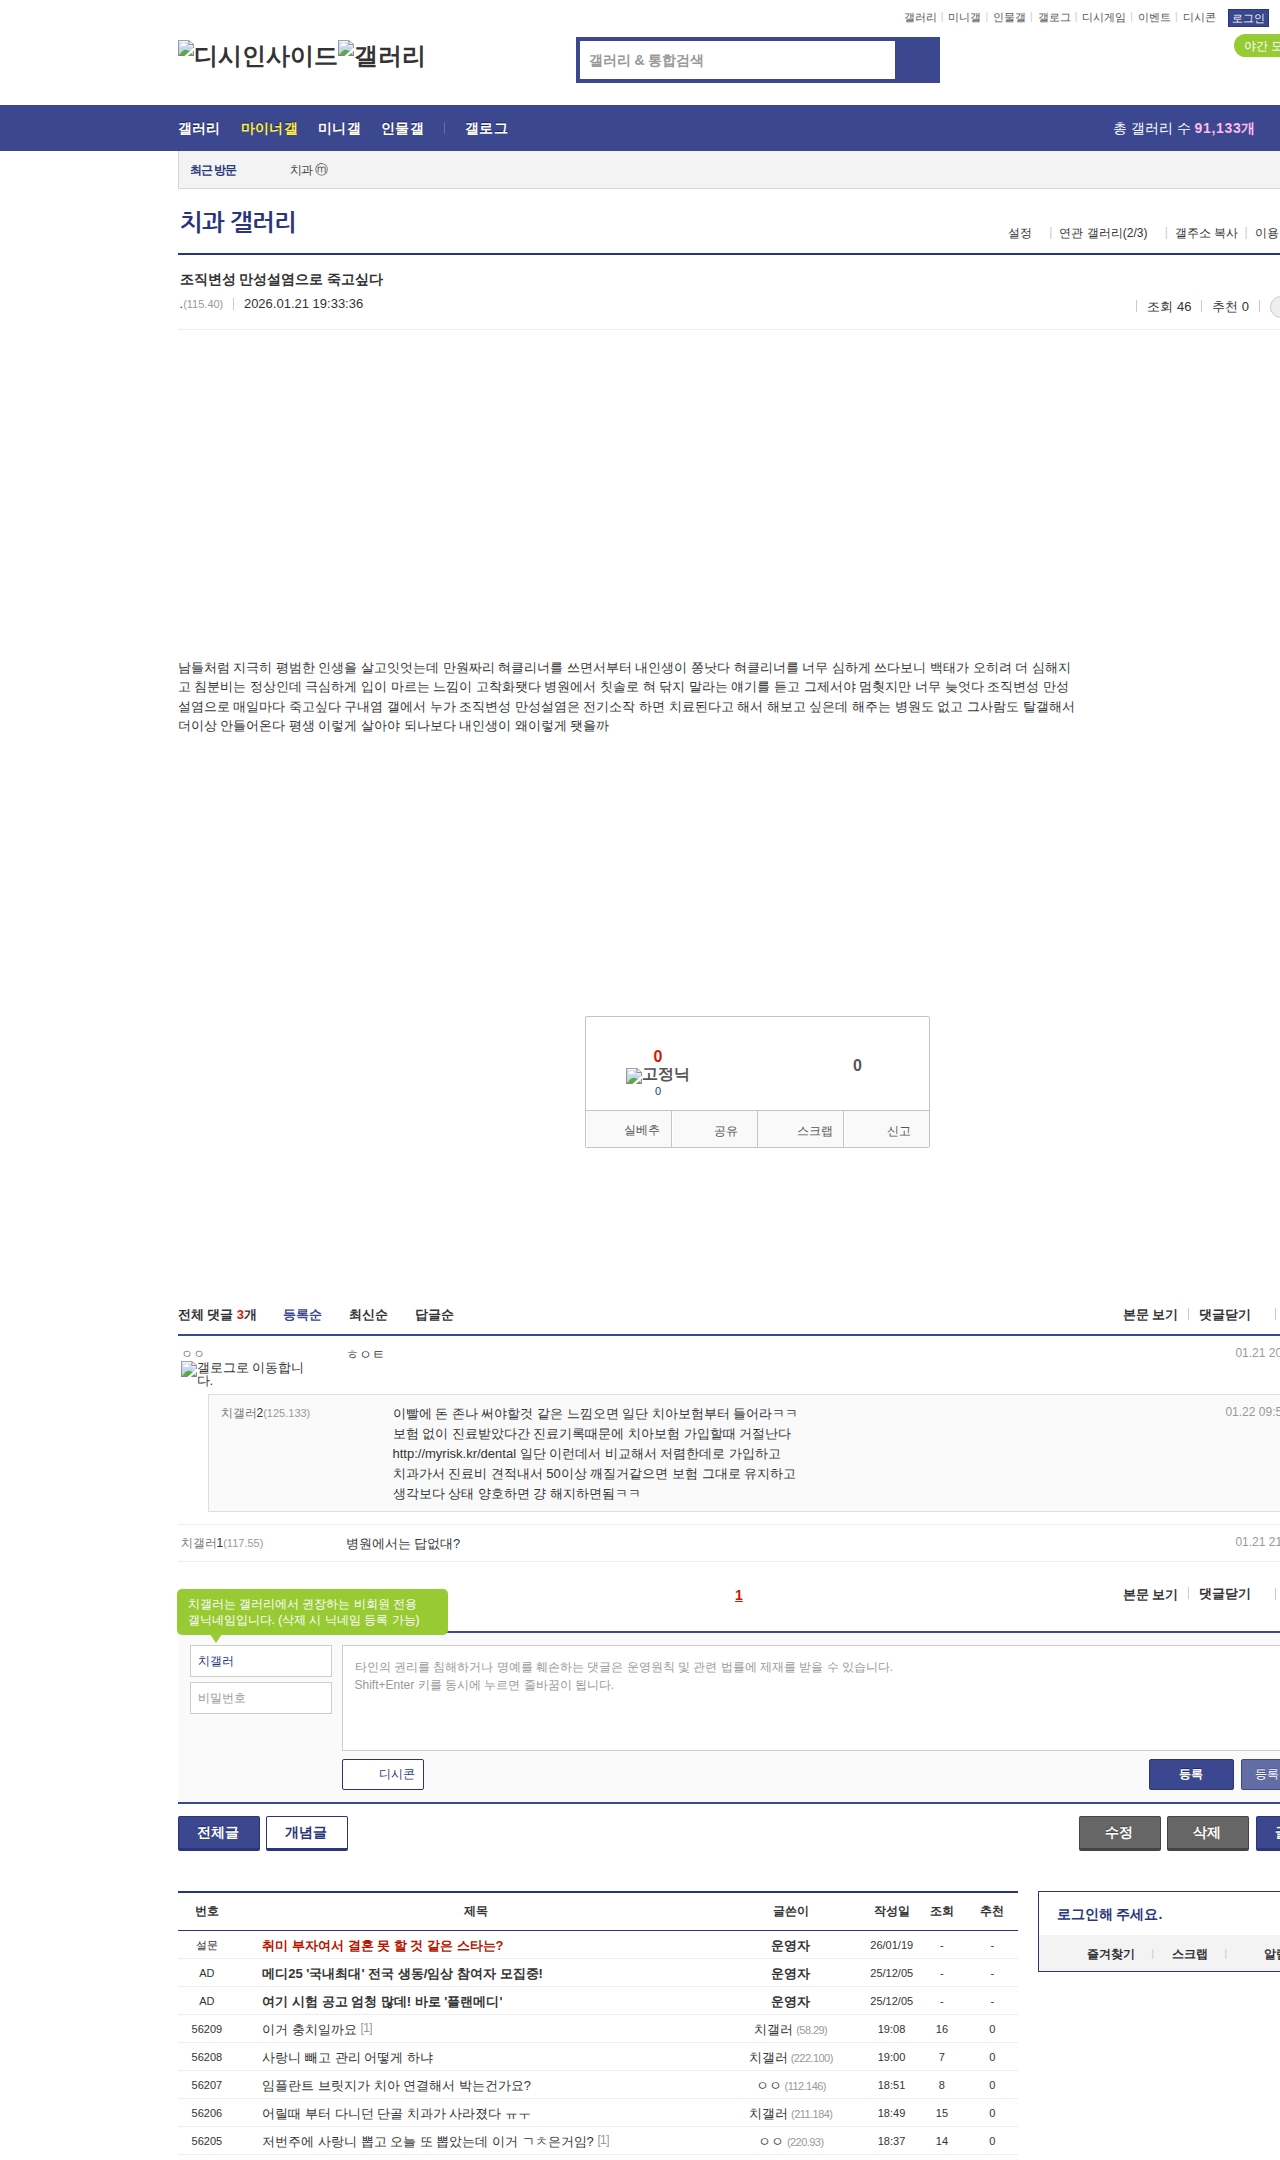Switch to the 마이너갤 nav tab
Screen dimensions: 1280x2160
(269, 128)
